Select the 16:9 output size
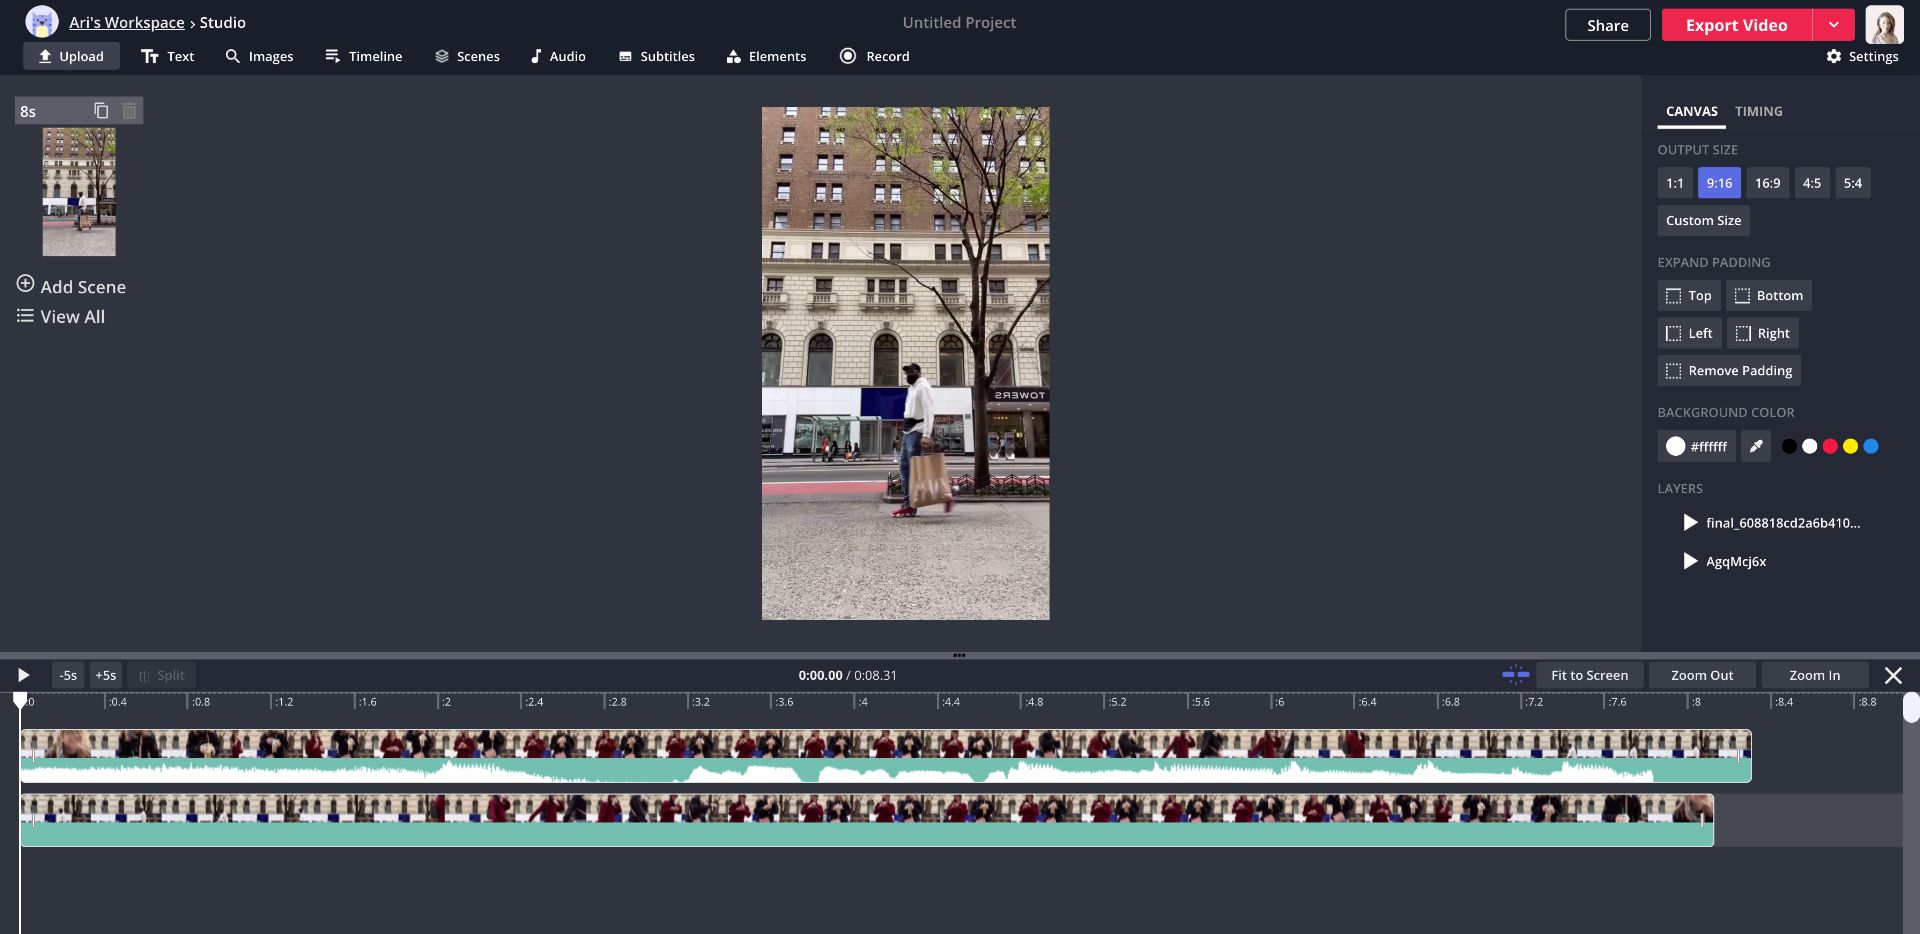1920x934 pixels. pos(1767,183)
